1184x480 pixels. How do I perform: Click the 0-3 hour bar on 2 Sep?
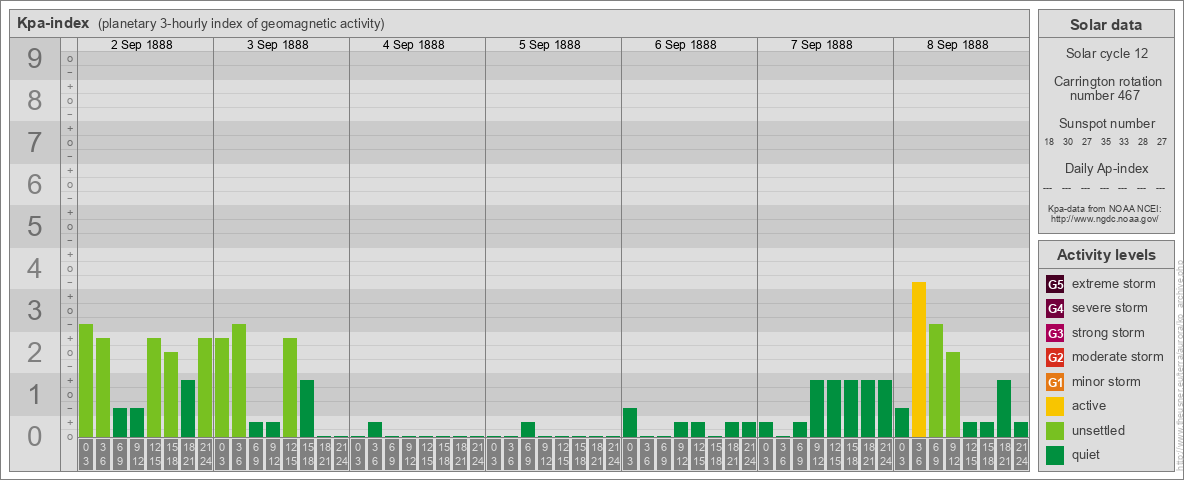[x=86, y=380]
